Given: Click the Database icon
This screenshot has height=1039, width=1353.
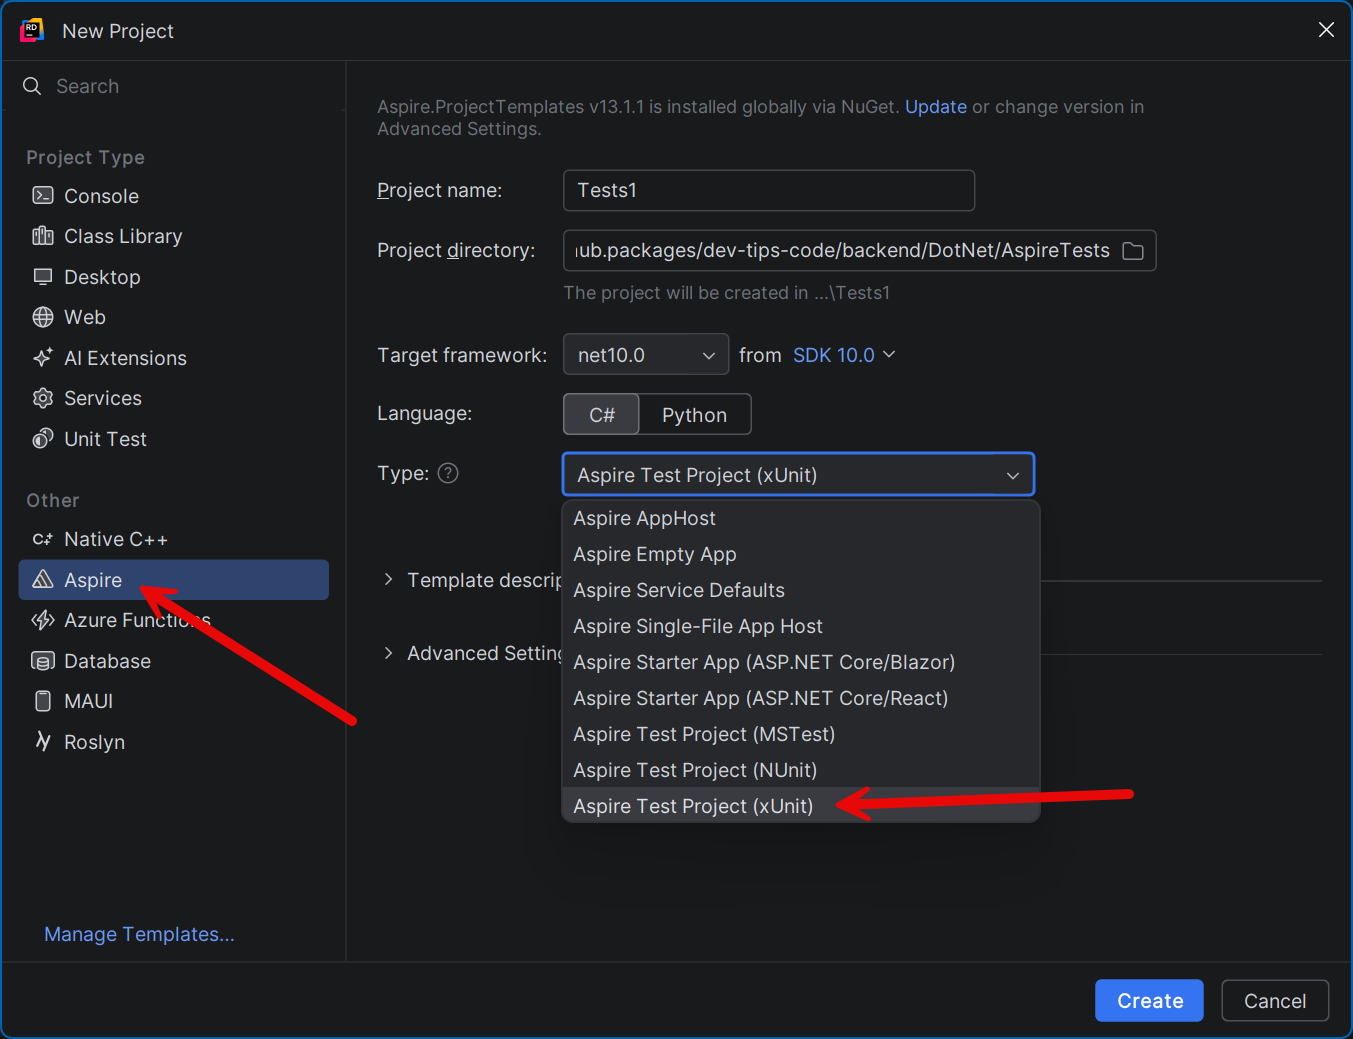Looking at the screenshot, I should tap(43, 661).
